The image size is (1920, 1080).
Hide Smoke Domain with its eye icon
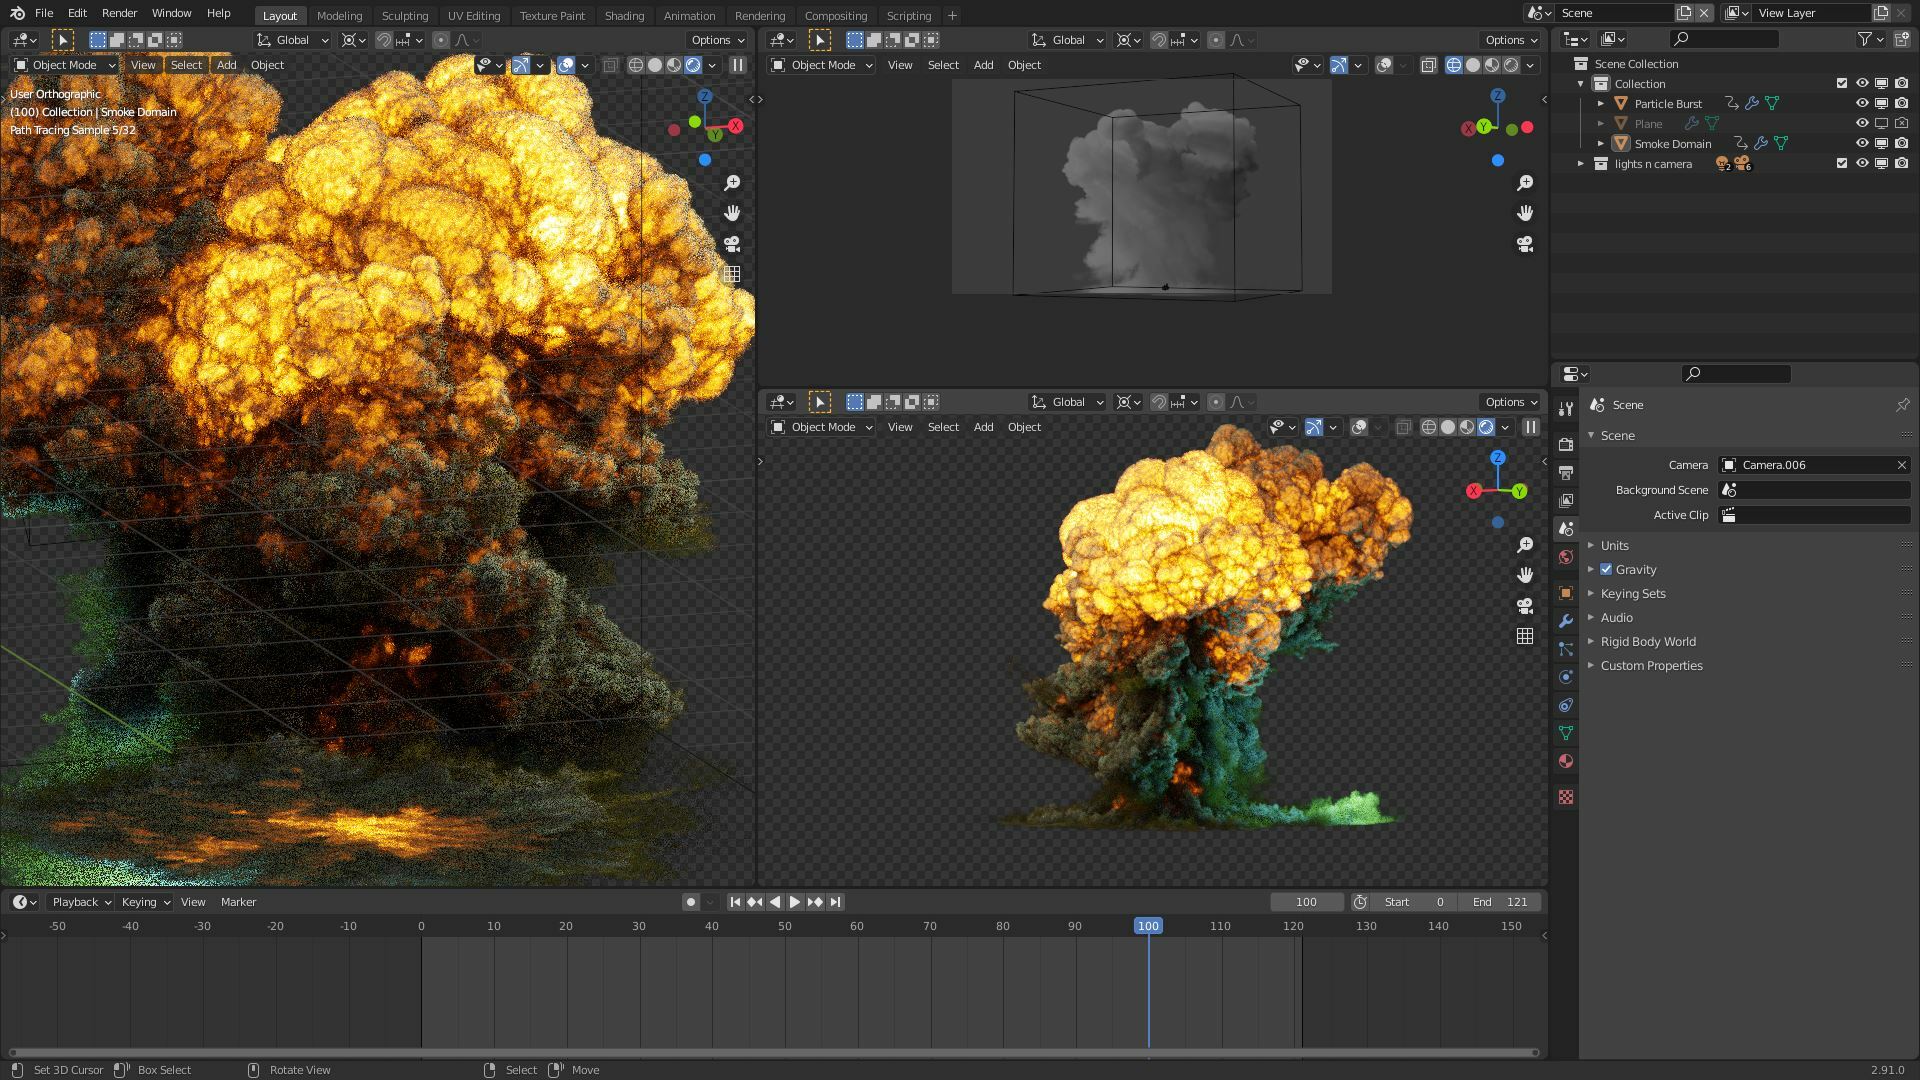point(1861,143)
